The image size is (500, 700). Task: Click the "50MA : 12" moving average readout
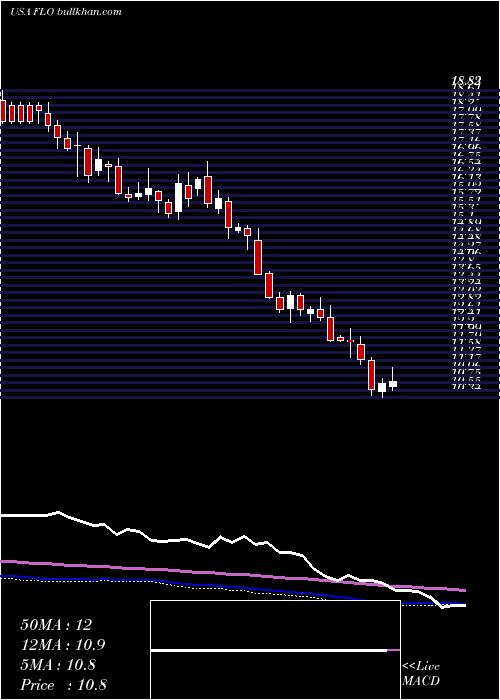coord(56,625)
